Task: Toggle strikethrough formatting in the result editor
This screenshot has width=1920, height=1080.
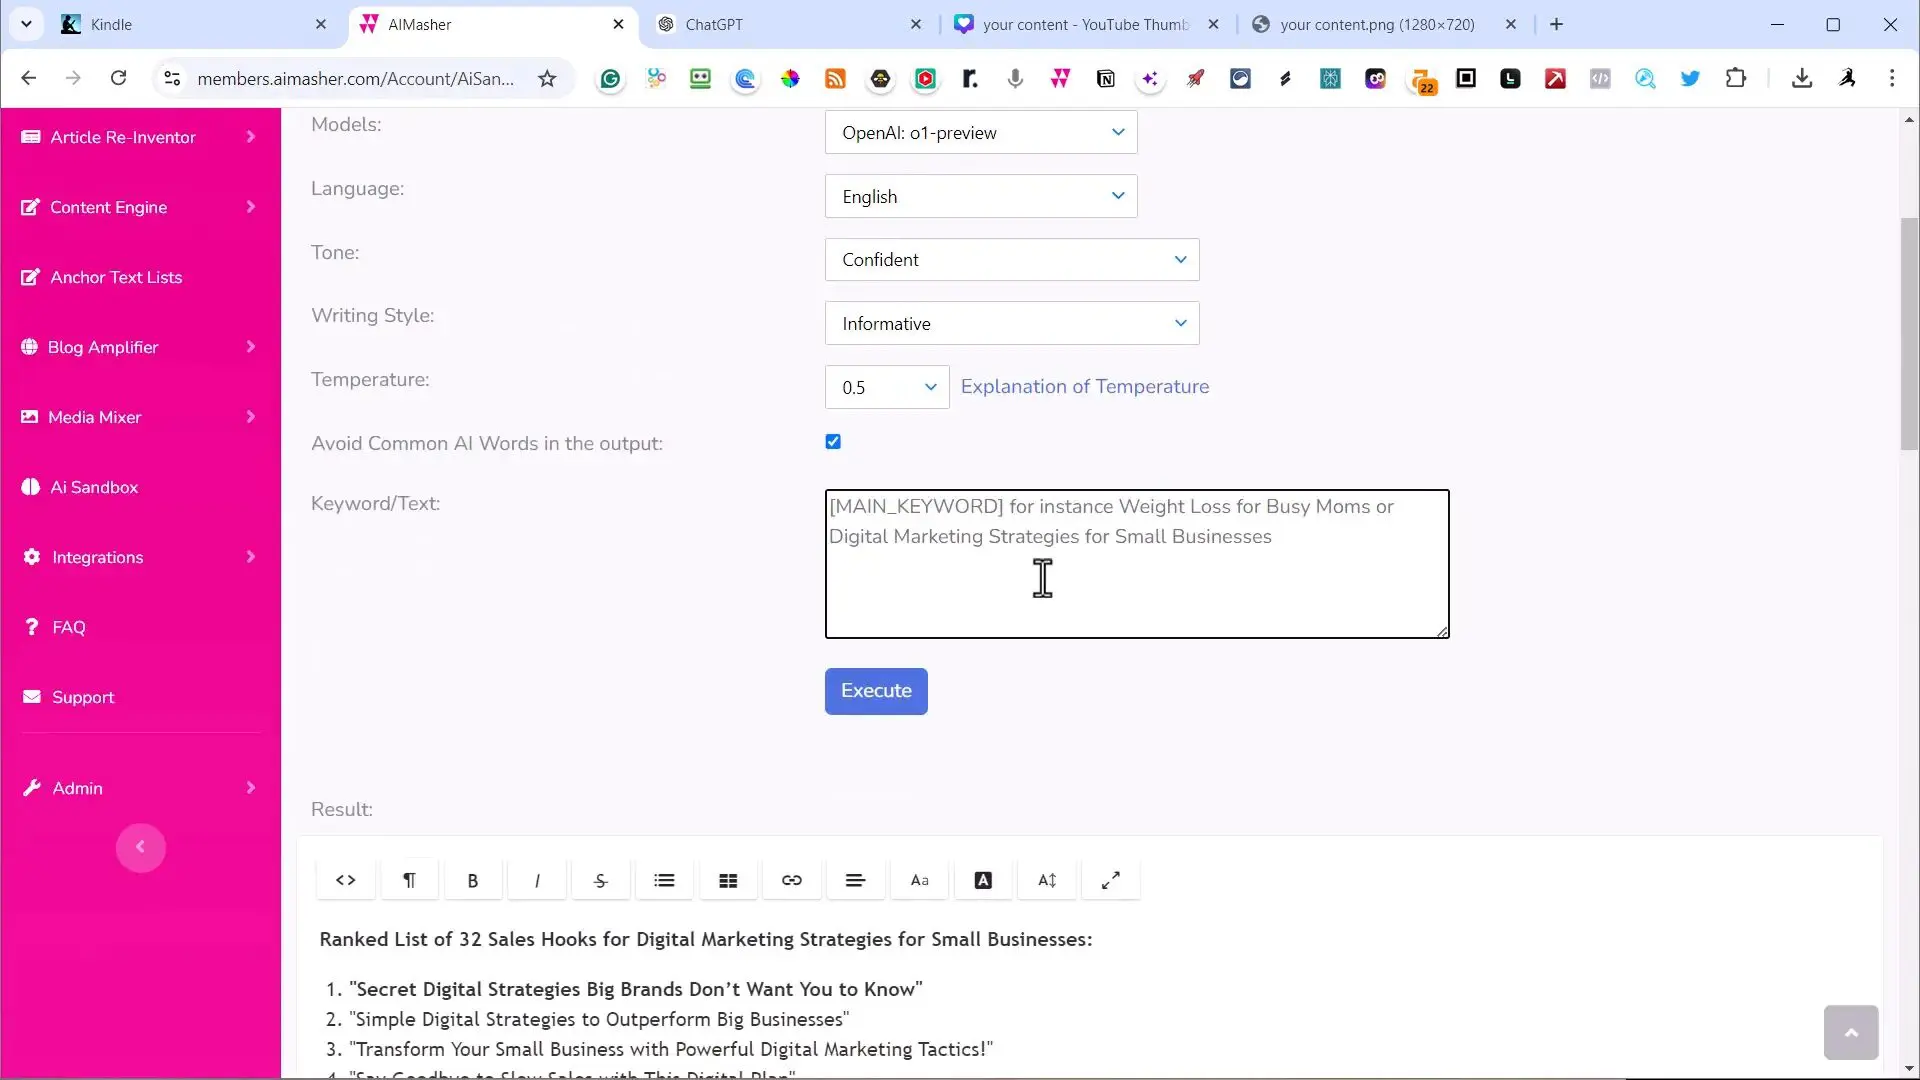Action: pos(600,880)
